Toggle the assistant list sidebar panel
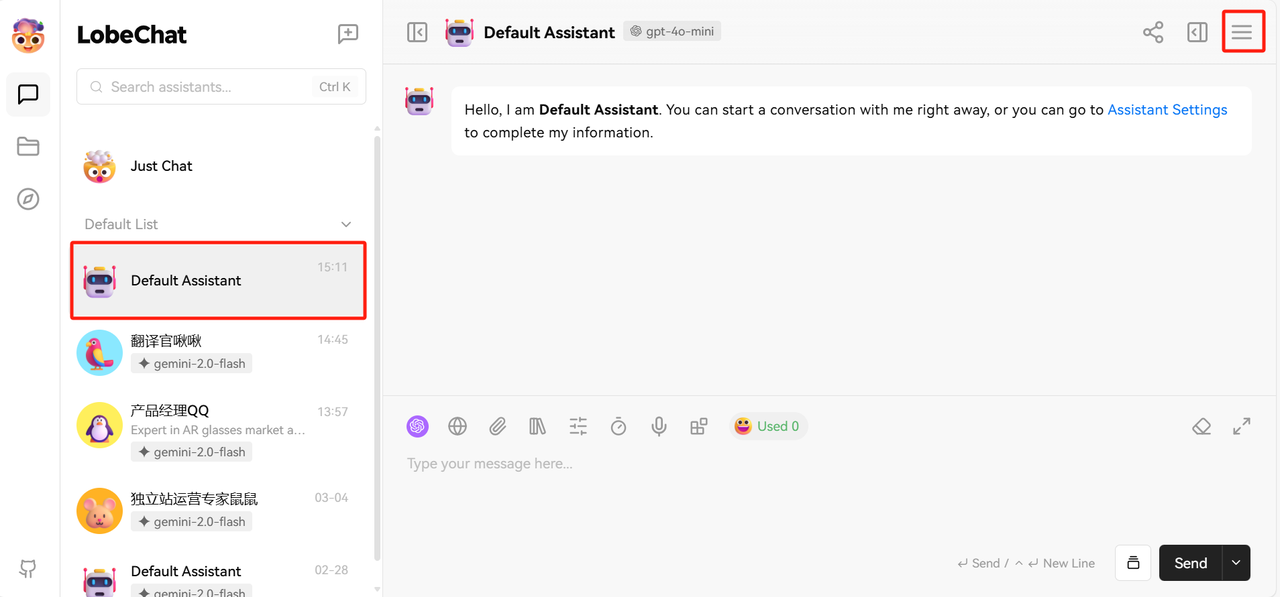 coord(418,33)
